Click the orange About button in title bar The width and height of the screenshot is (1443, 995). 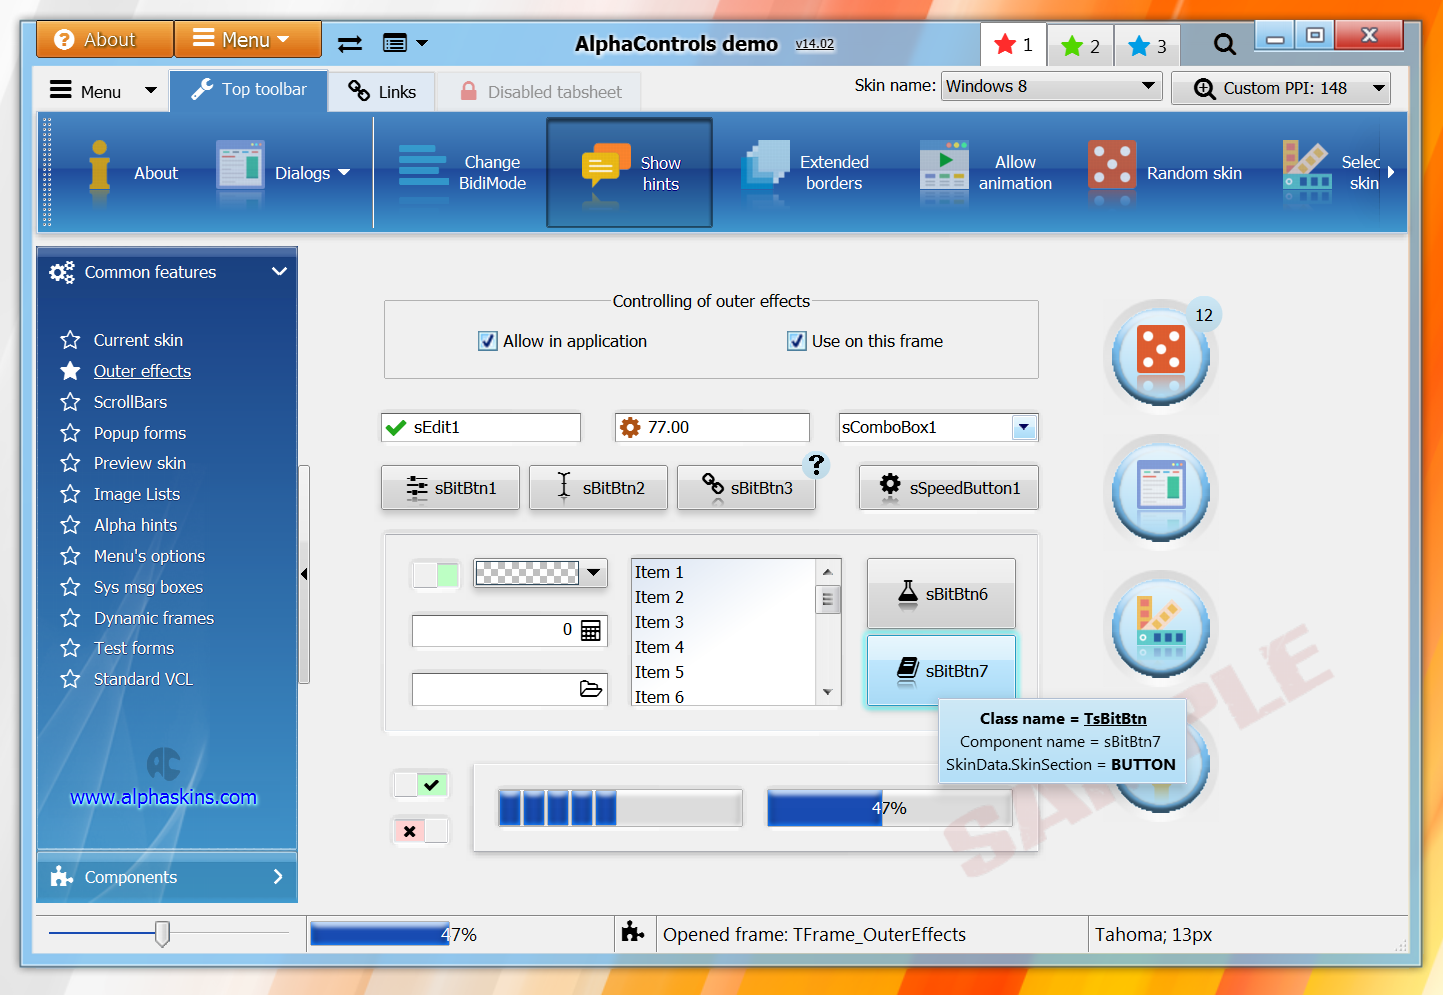105,39
